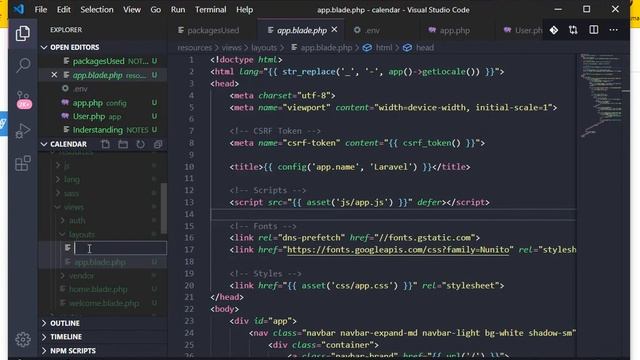This screenshot has height=360, width=640.
Task: Open the Google Fonts URL on line 17
Action: [398, 250]
